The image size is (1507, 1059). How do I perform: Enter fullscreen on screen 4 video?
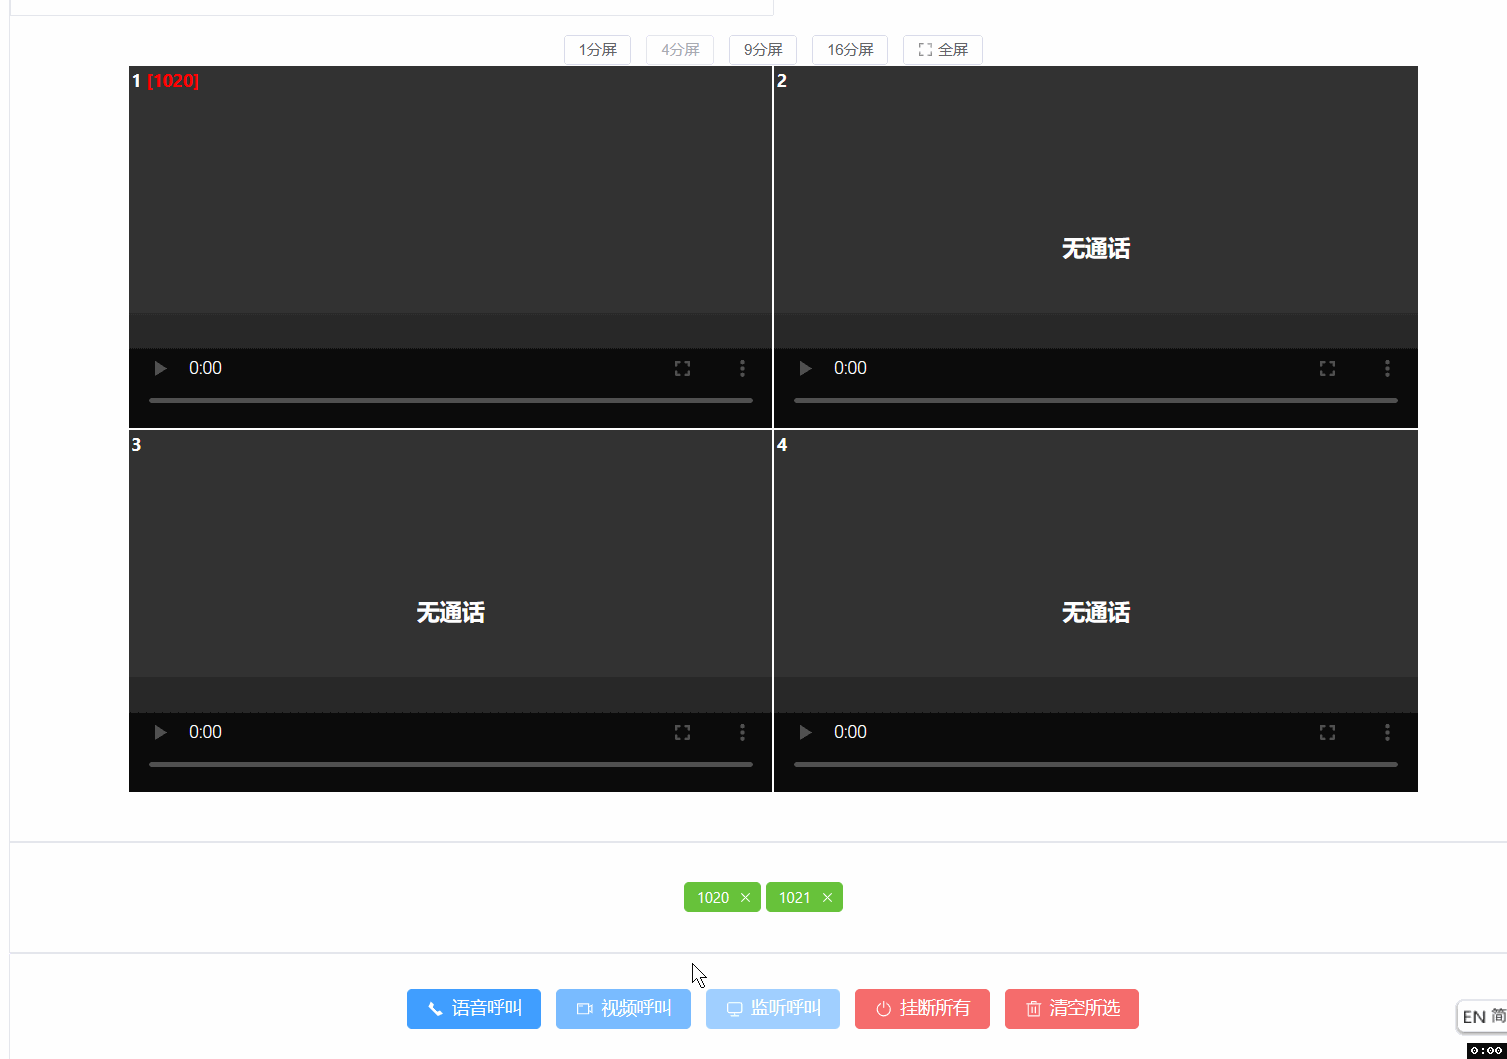[x=1327, y=732]
